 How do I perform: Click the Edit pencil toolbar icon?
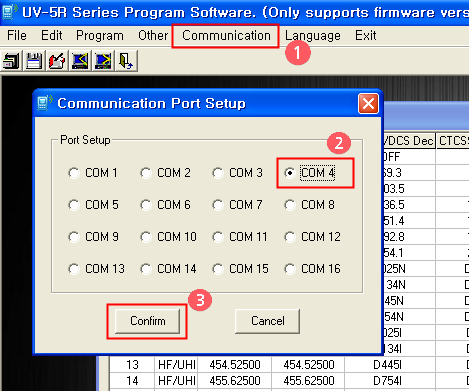pos(57,61)
